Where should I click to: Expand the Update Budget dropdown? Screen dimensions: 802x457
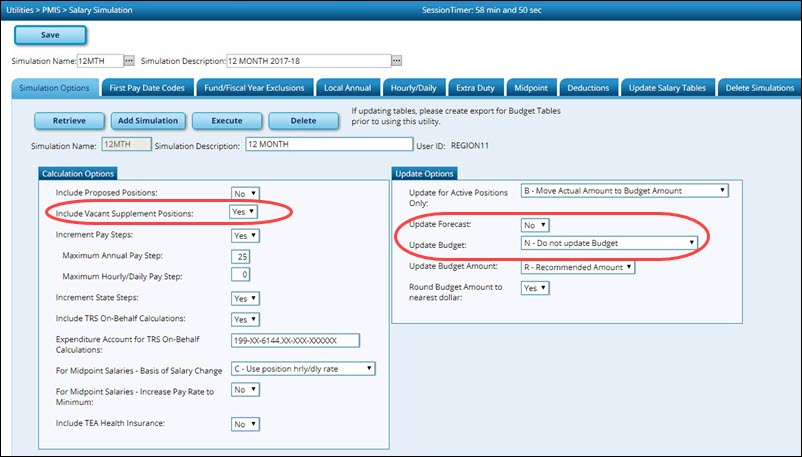coord(608,242)
